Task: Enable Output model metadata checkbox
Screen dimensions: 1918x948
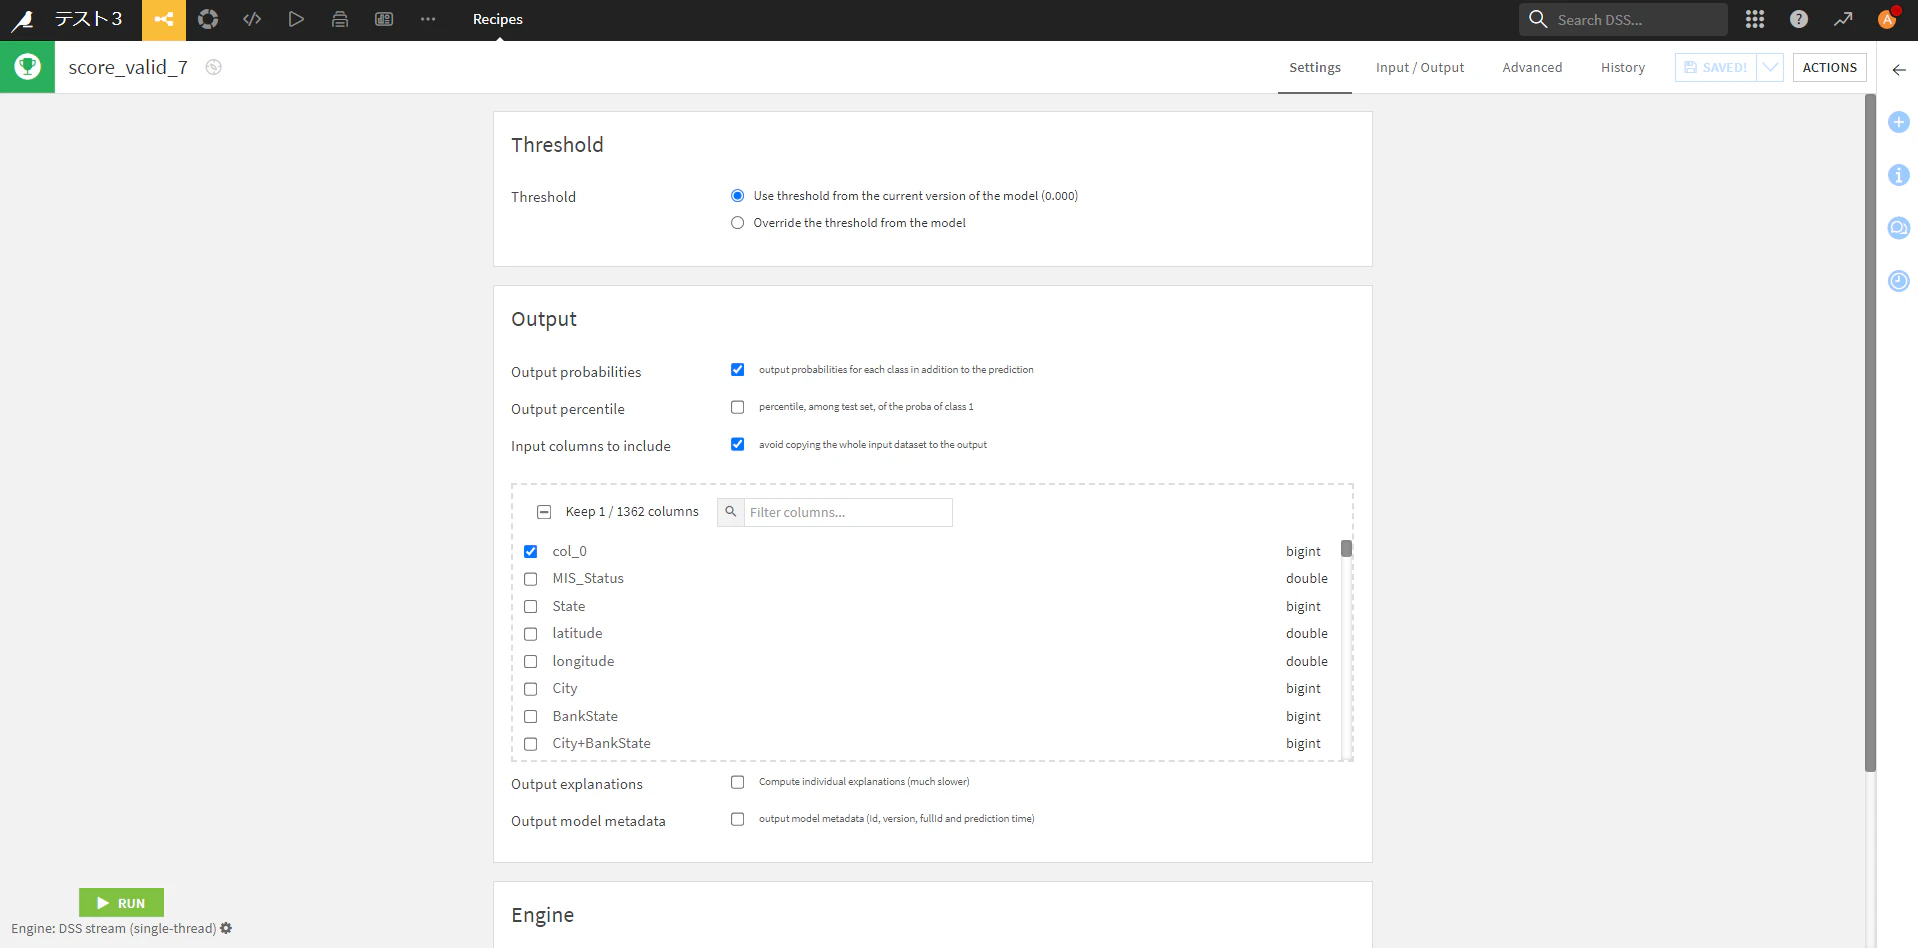Action: tap(737, 819)
